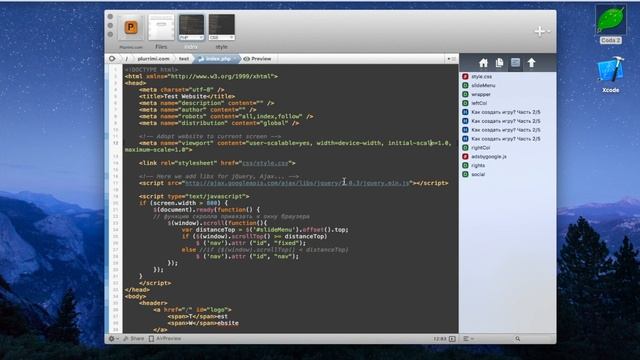Open the gear settings menu in status bar
The image size is (640, 360).
click(113, 338)
